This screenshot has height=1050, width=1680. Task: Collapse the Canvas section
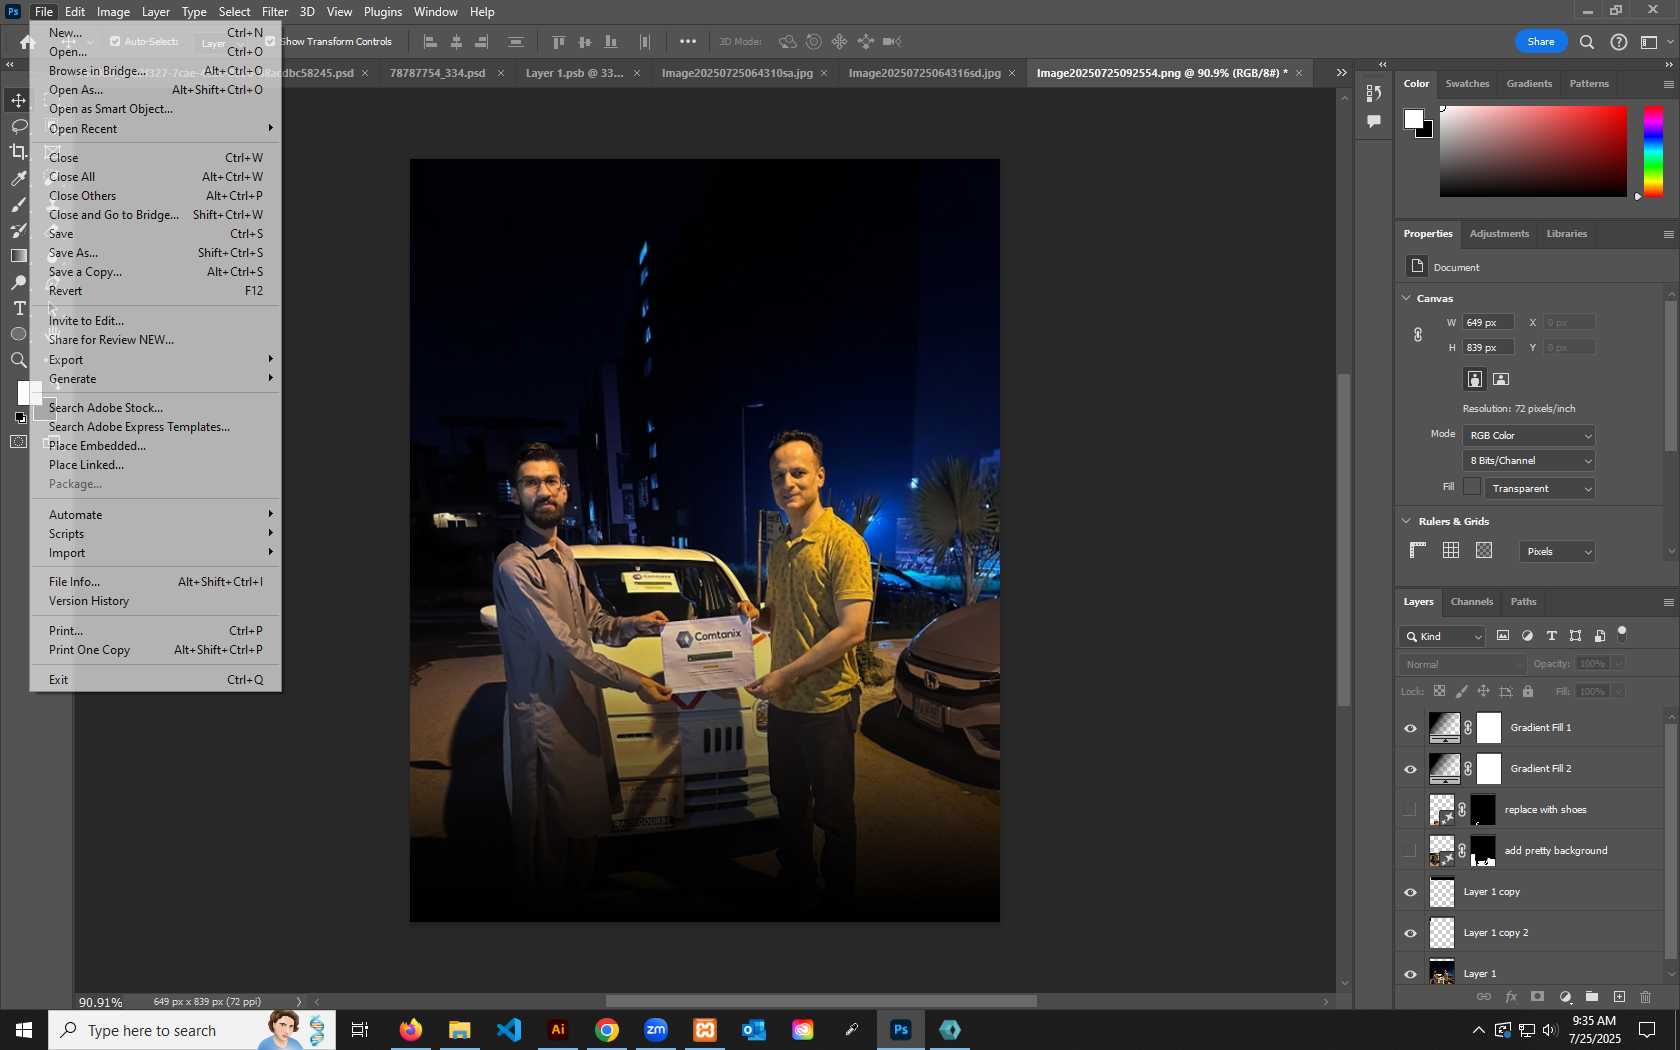click(1407, 298)
